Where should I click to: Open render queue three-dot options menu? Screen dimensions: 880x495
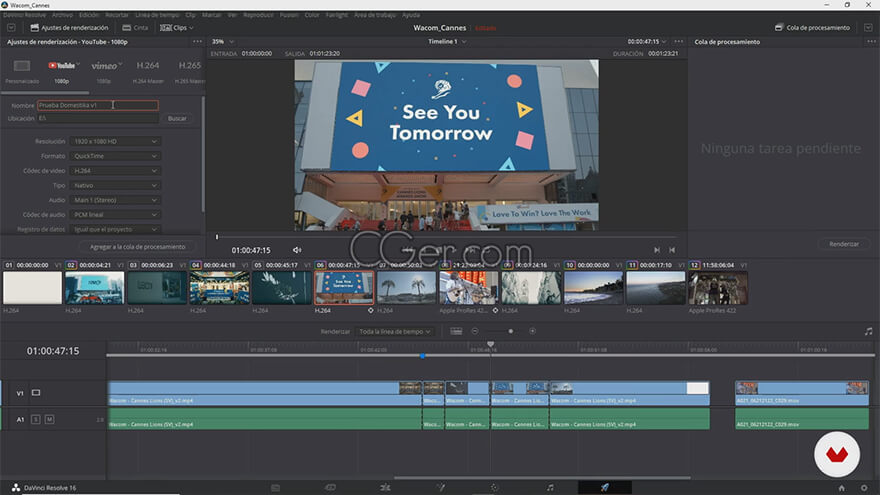pyautogui.click(x=871, y=42)
